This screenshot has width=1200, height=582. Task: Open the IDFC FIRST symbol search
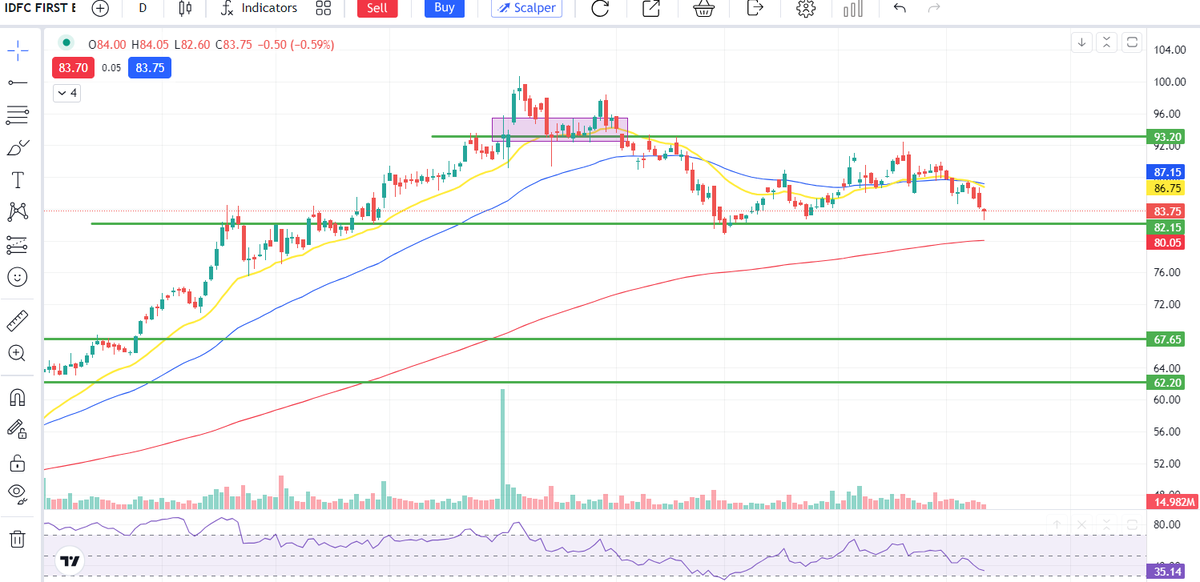[41, 8]
